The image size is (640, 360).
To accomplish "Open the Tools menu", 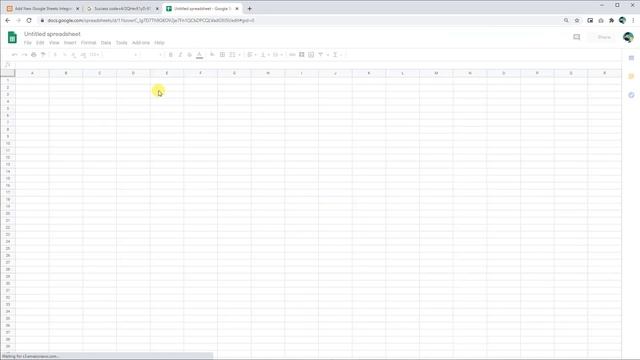I will point(122,43).
